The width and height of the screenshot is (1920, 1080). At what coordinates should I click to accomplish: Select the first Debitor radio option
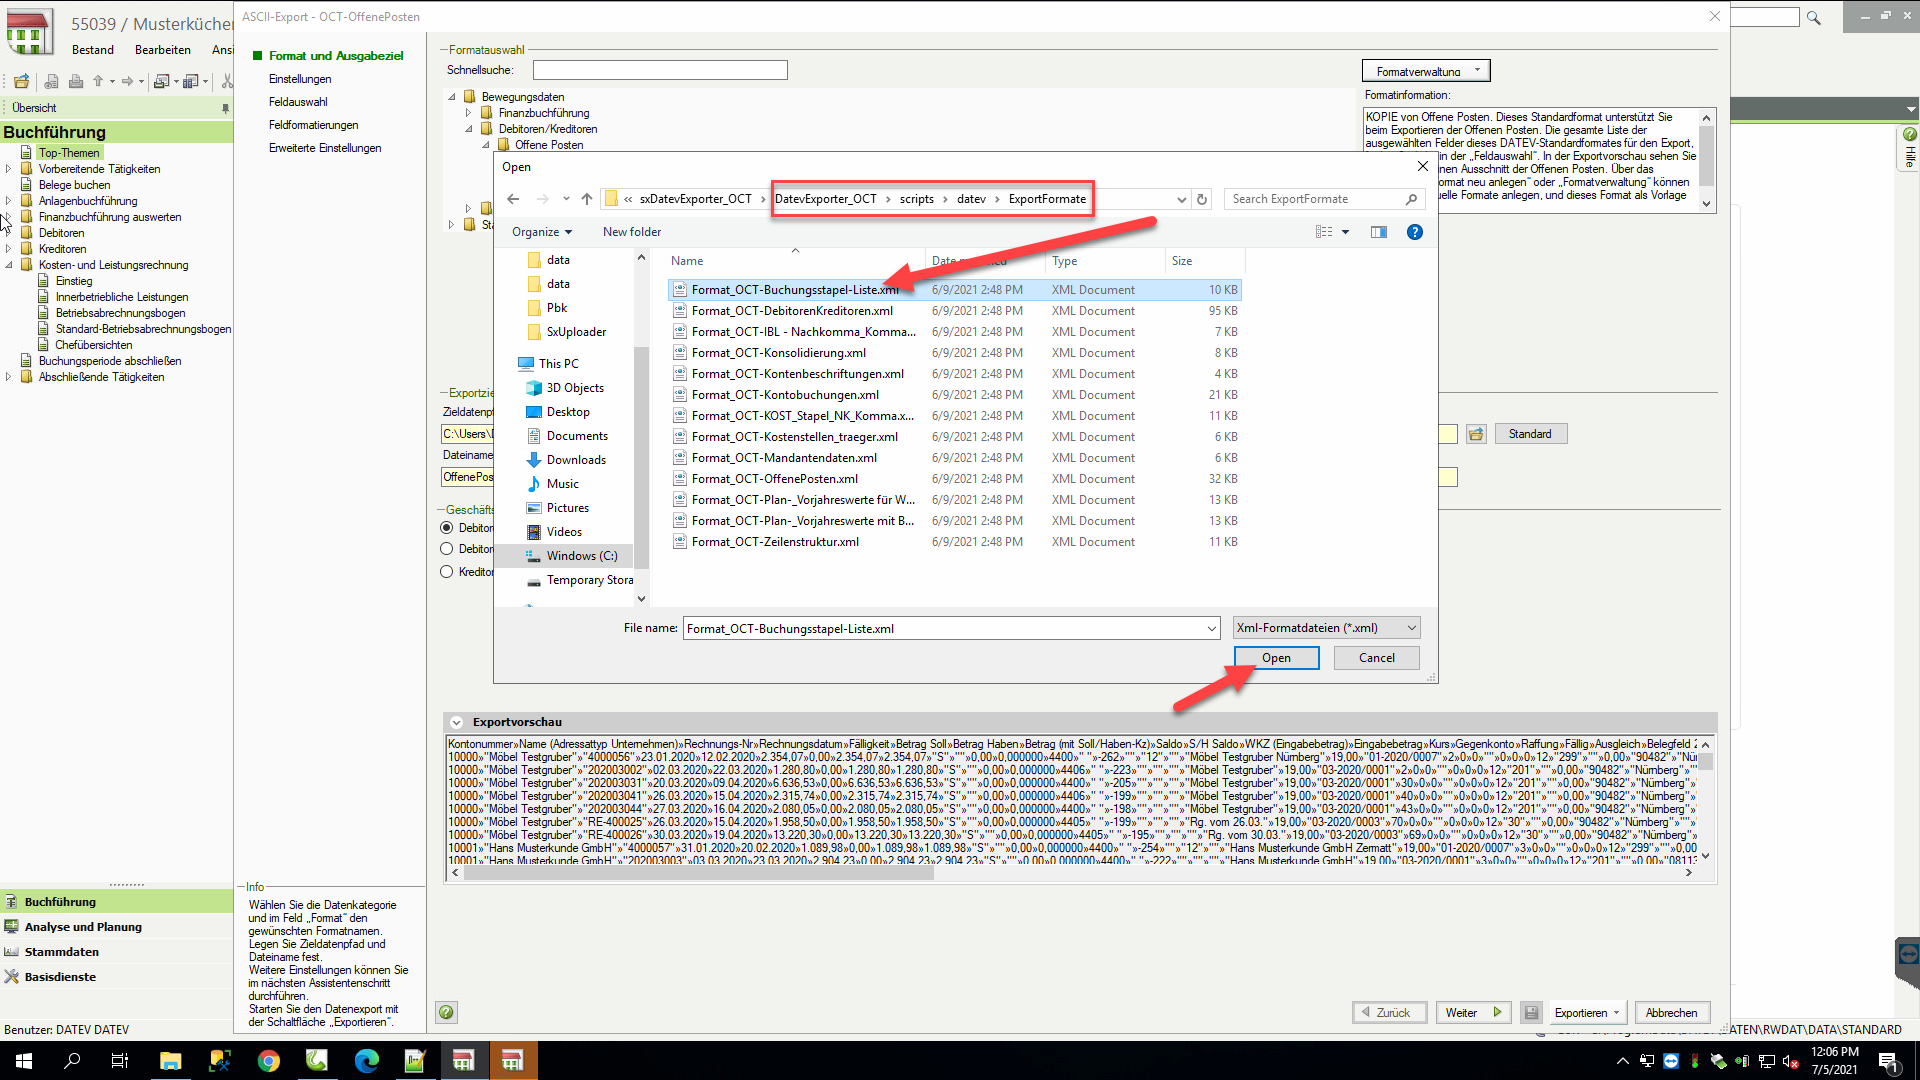click(x=446, y=528)
